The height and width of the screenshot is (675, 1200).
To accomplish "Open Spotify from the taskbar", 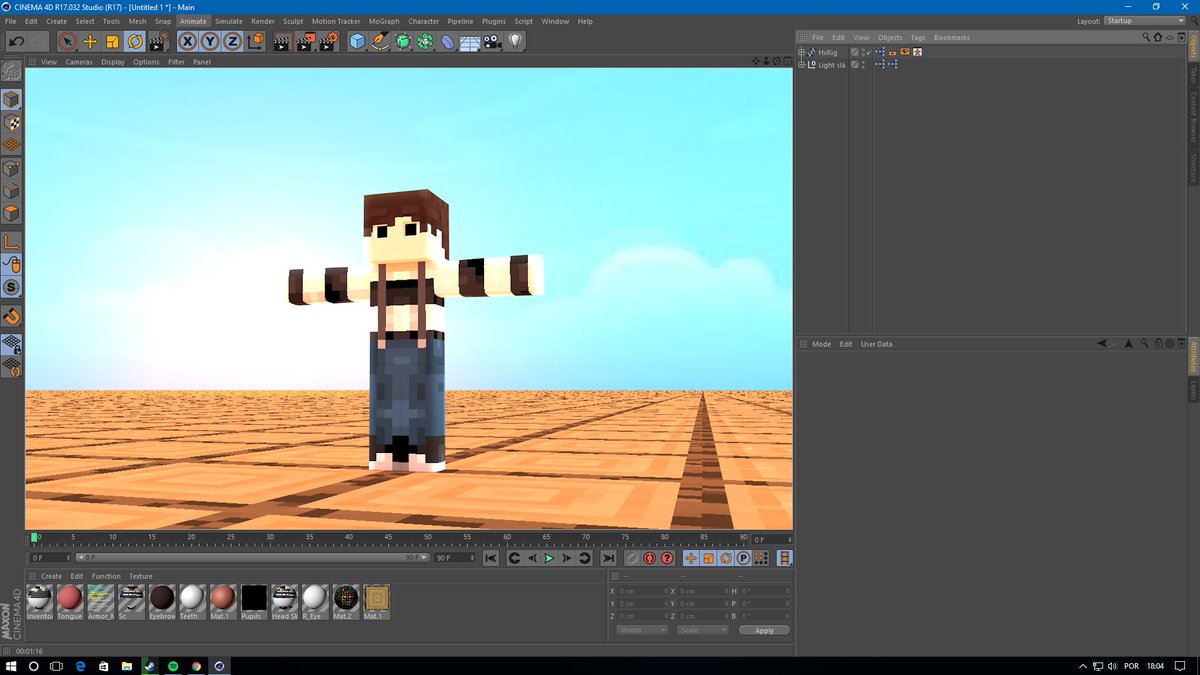I will (173, 665).
